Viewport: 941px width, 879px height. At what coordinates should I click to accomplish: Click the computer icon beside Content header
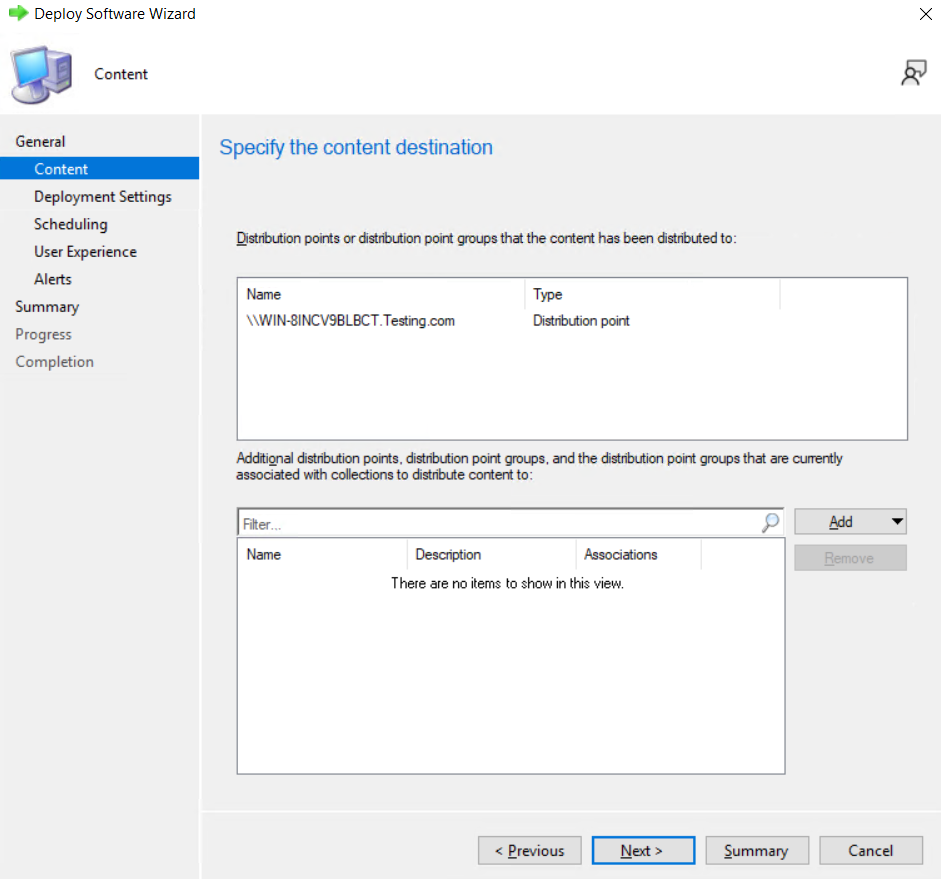[x=41, y=74]
